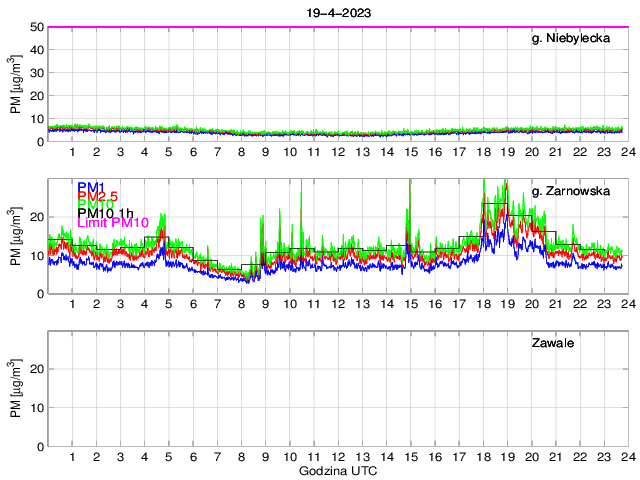Click the magenta Limit PM10 legend entry
The height and width of the screenshot is (480, 640).
tap(112, 223)
